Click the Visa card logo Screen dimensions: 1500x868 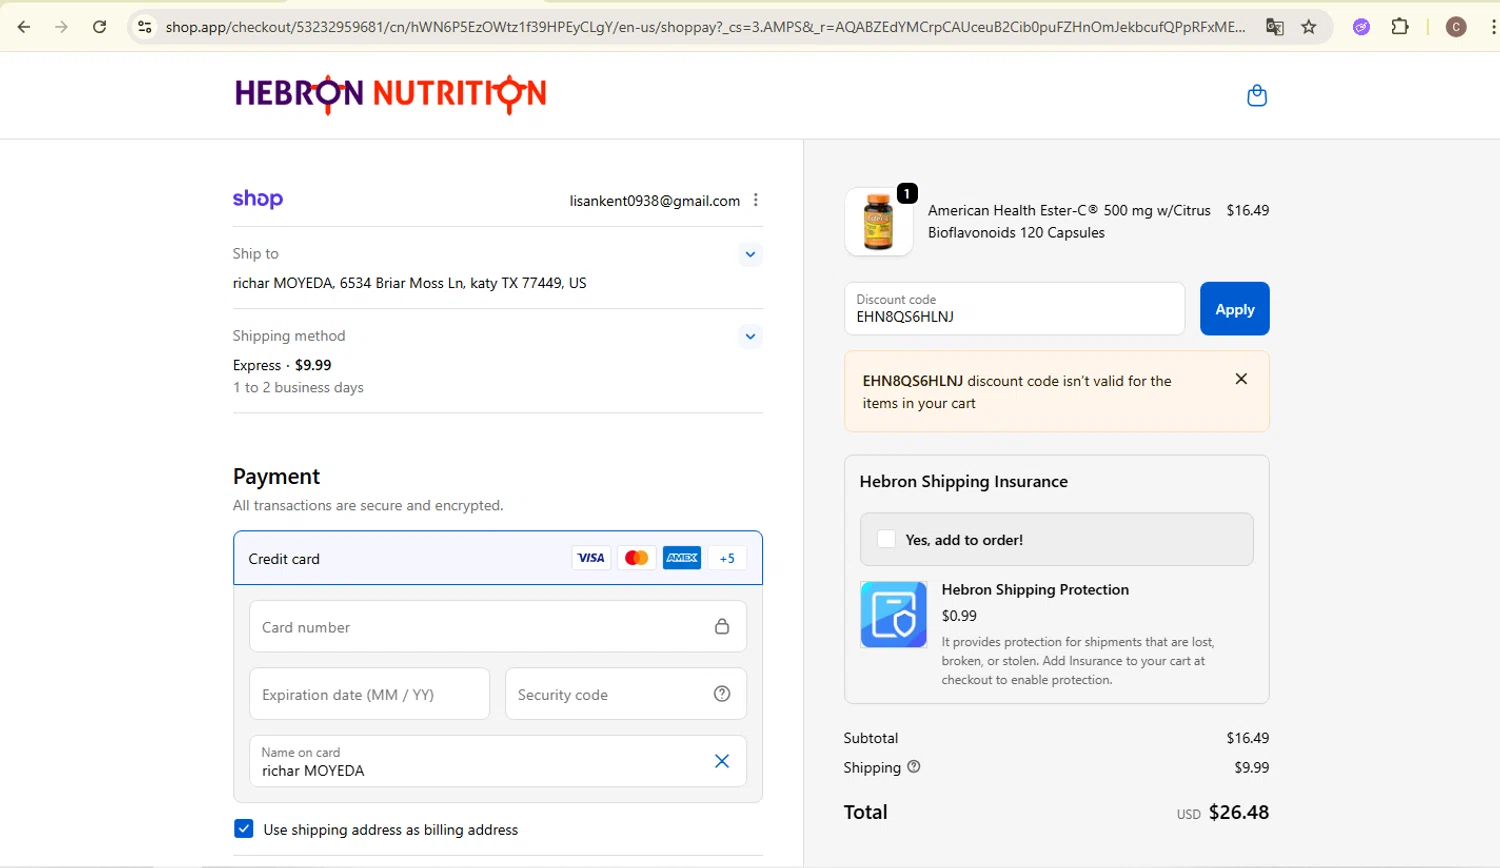point(591,558)
